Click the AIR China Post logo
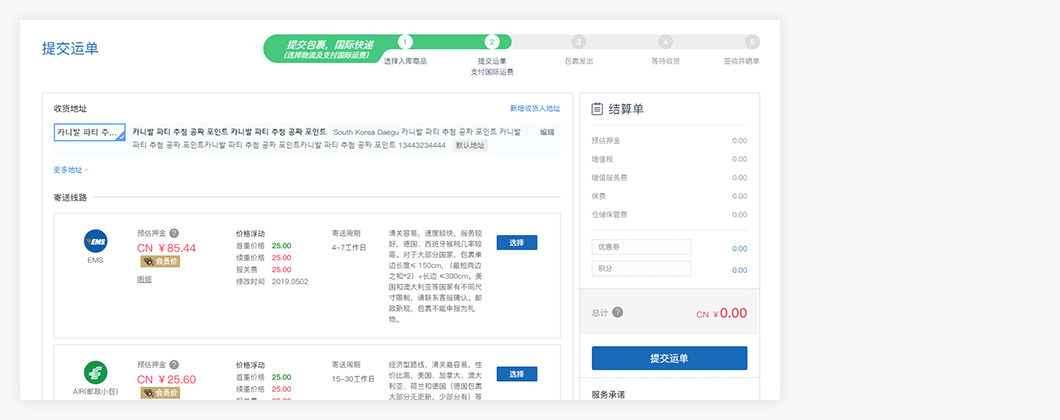The width and height of the screenshot is (1060, 420). (95, 372)
